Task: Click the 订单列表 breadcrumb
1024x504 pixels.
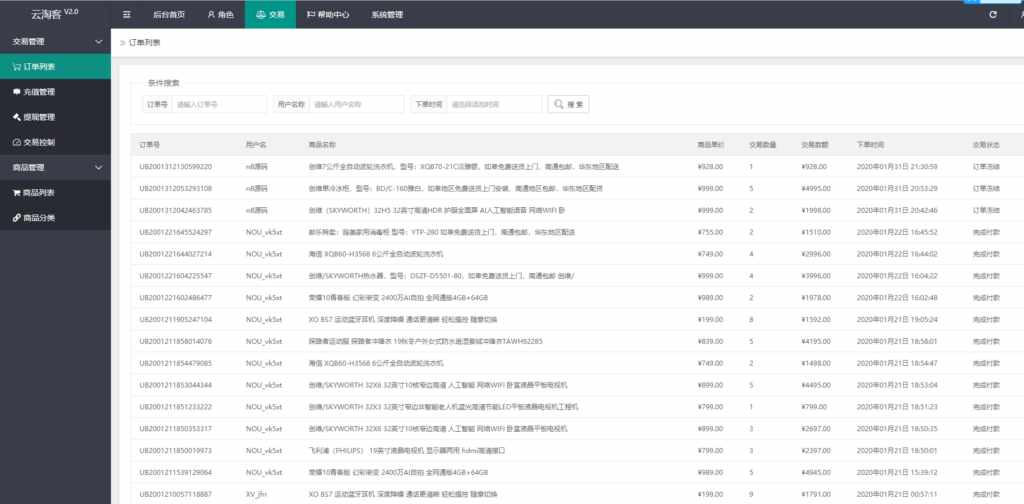Action: [x=144, y=42]
